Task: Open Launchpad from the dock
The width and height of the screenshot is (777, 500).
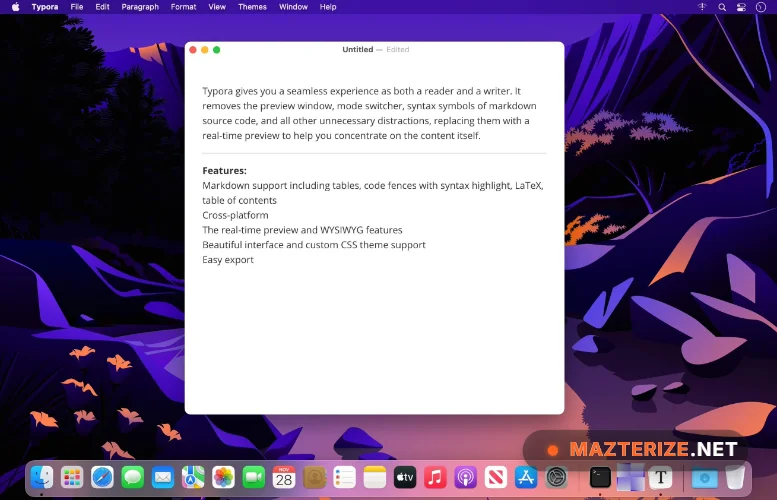Action: (72, 478)
